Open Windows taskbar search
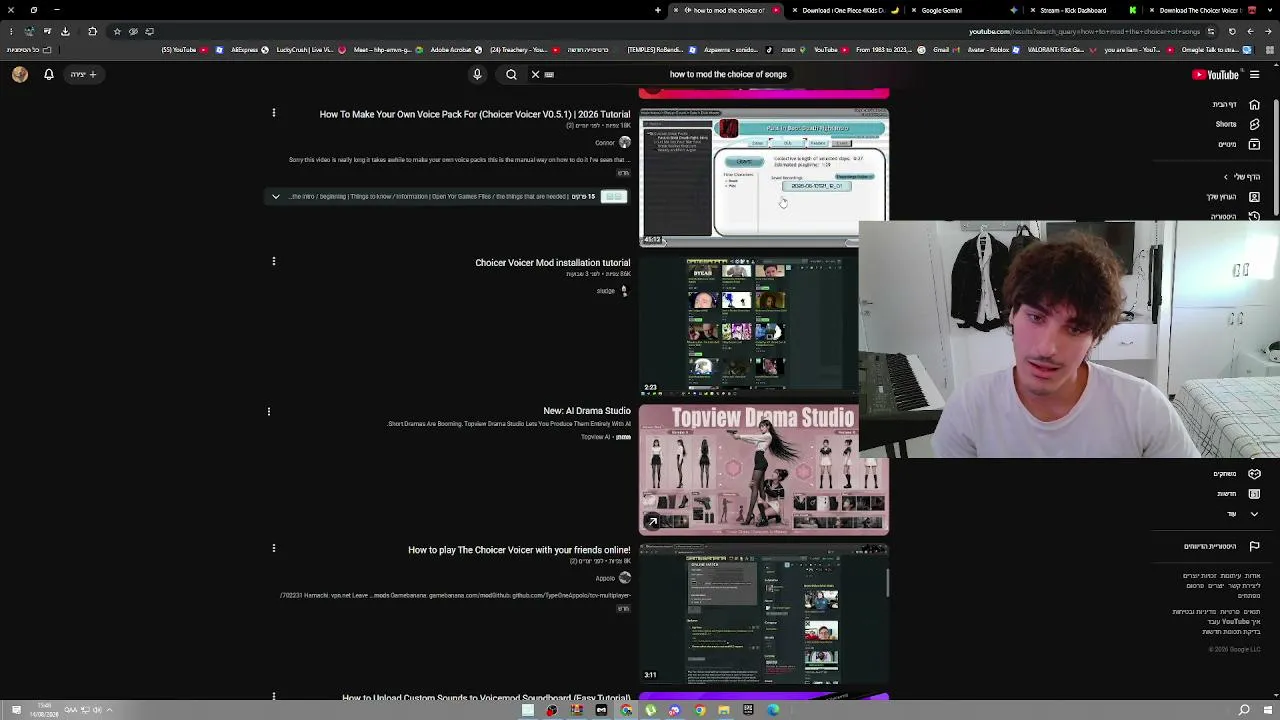Viewport: 1280px width, 720px height. (x=1244, y=710)
